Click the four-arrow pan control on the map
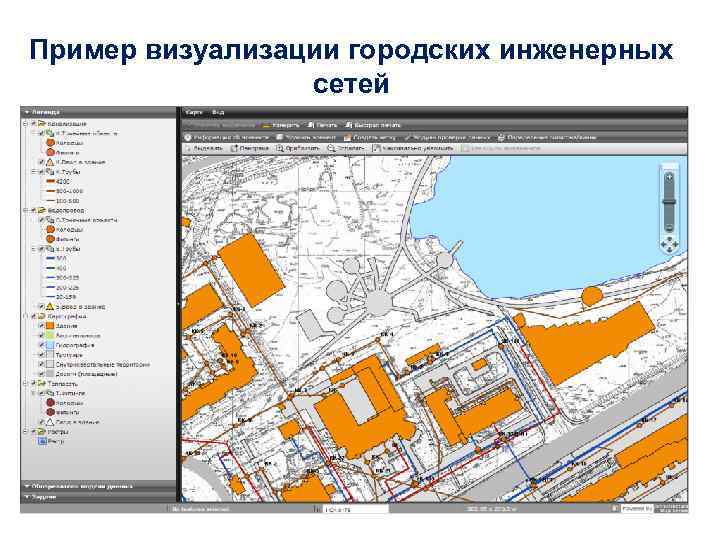This screenshot has height=540, width=720. pyautogui.click(x=669, y=244)
